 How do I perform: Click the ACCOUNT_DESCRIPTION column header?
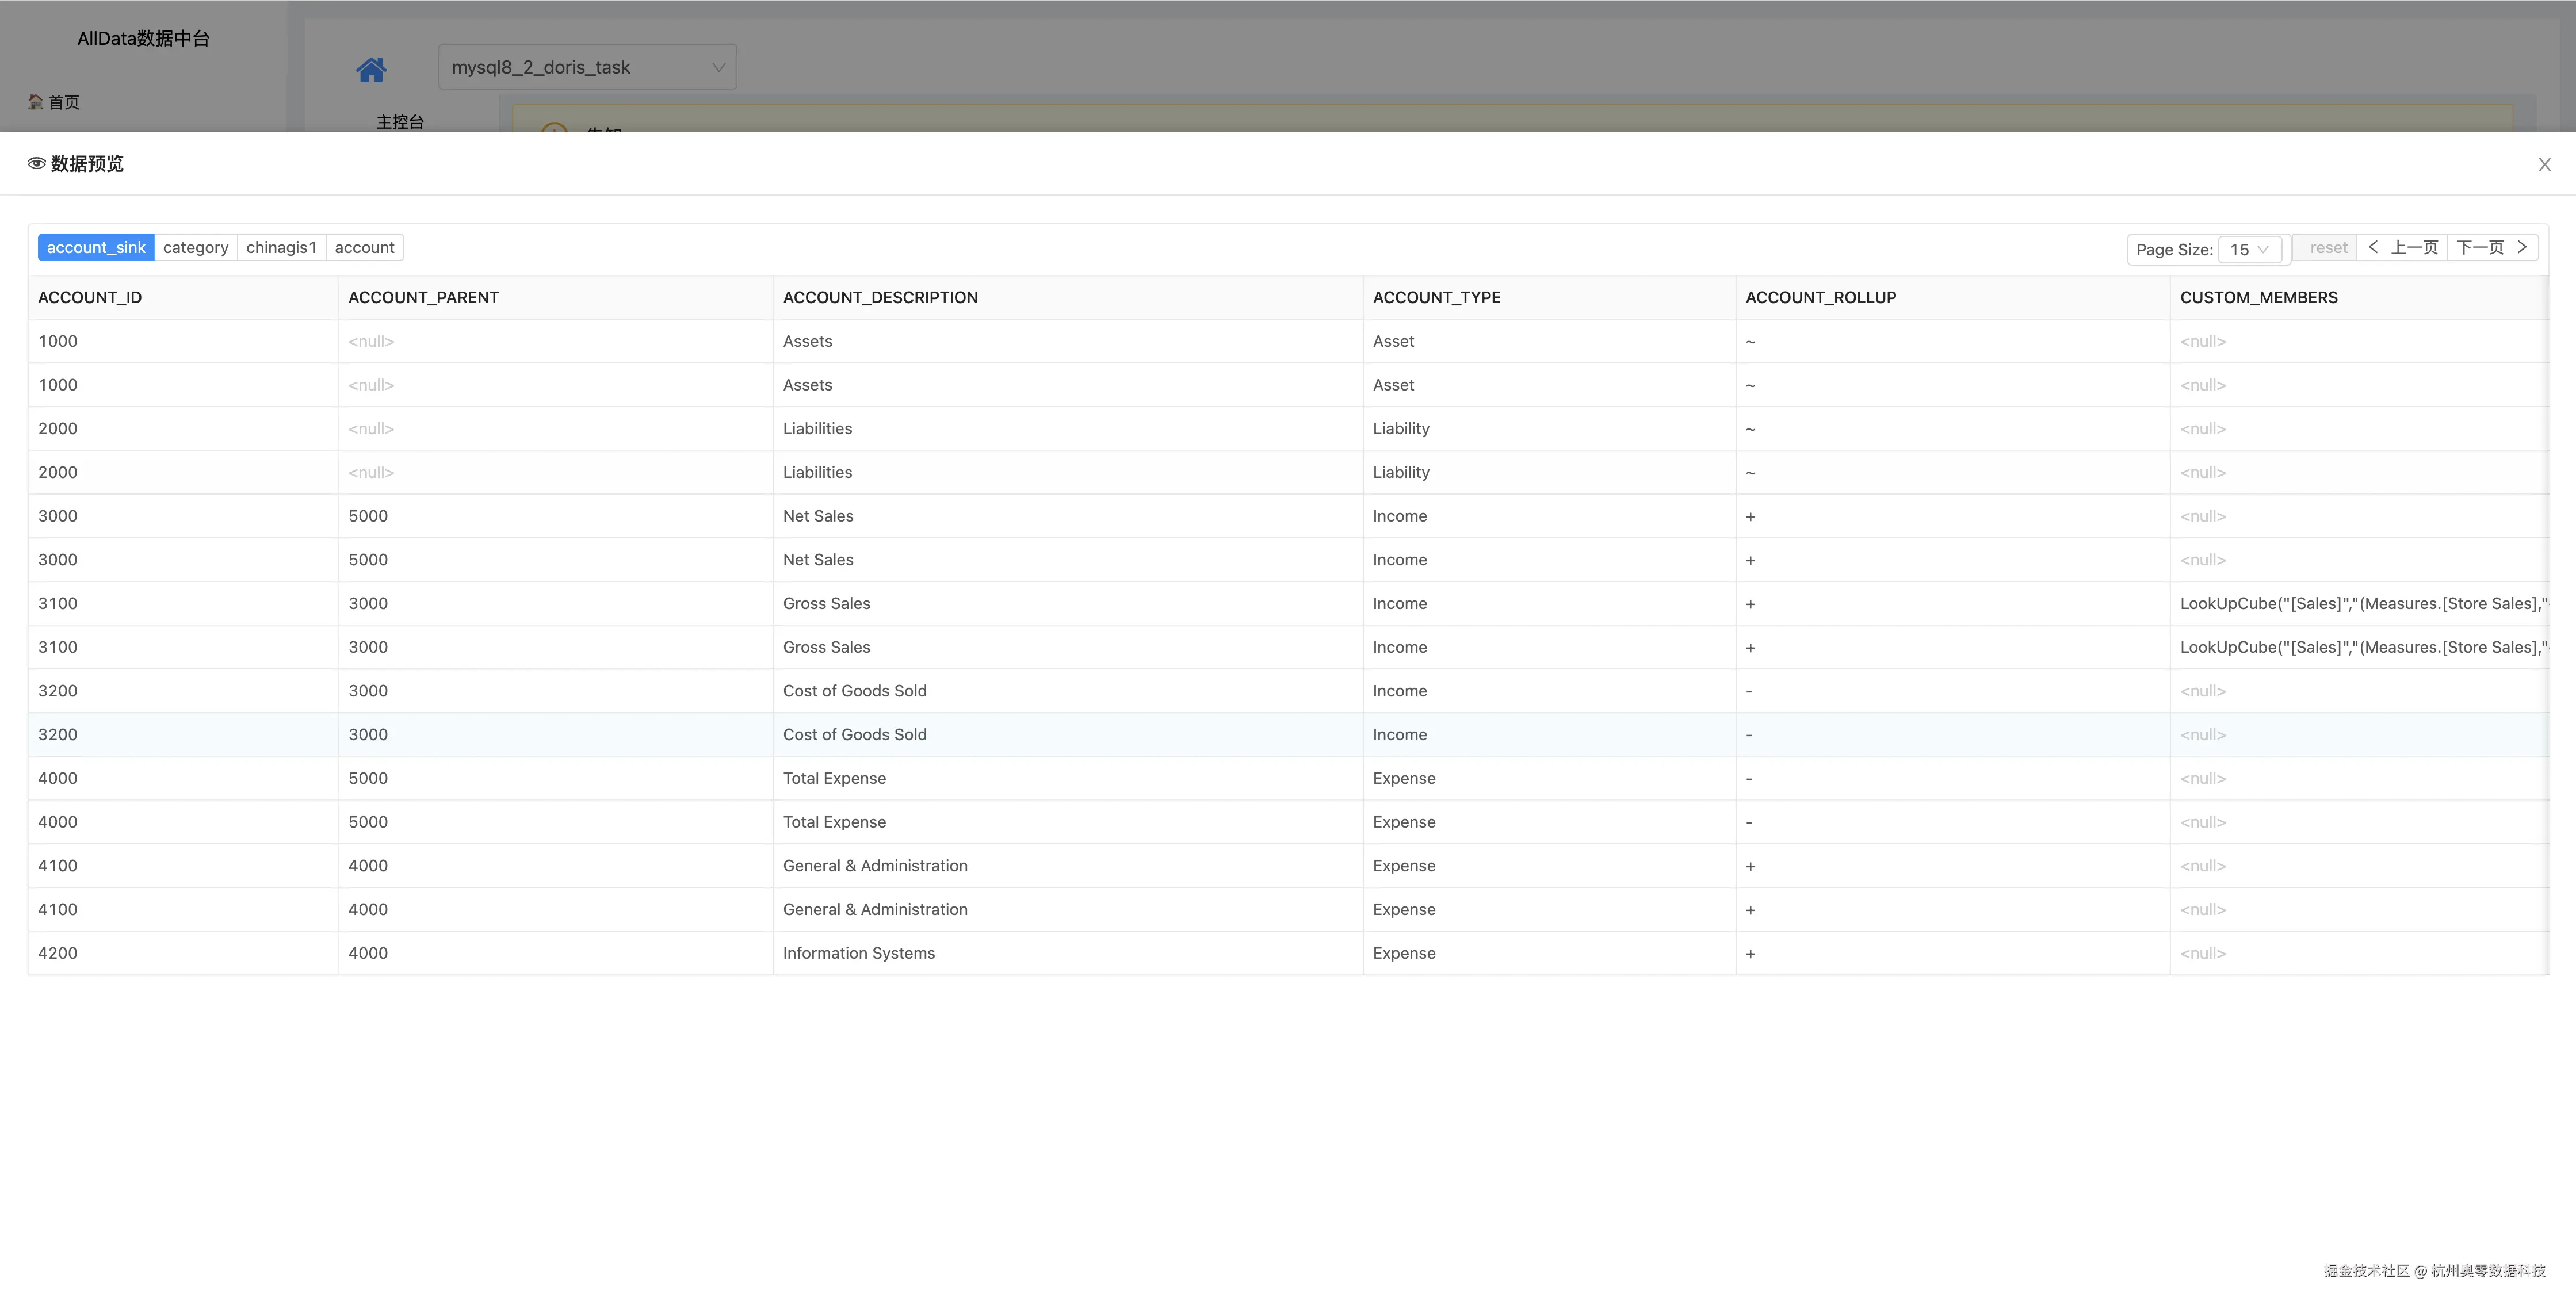click(x=880, y=298)
